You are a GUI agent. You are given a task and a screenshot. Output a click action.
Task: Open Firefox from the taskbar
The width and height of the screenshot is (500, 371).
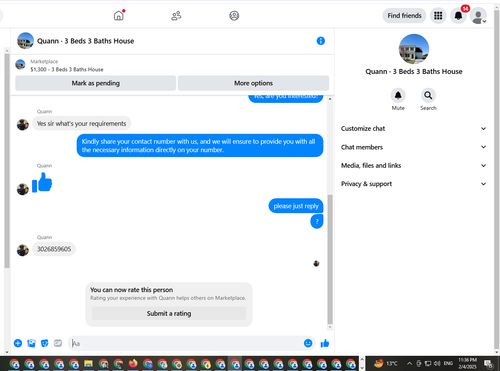(133, 363)
